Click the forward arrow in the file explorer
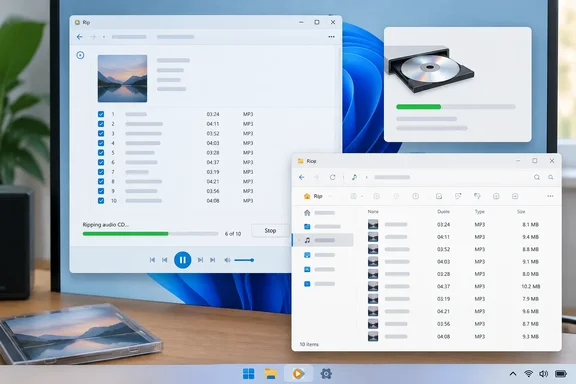The image size is (576, 384). coord(316,177)
